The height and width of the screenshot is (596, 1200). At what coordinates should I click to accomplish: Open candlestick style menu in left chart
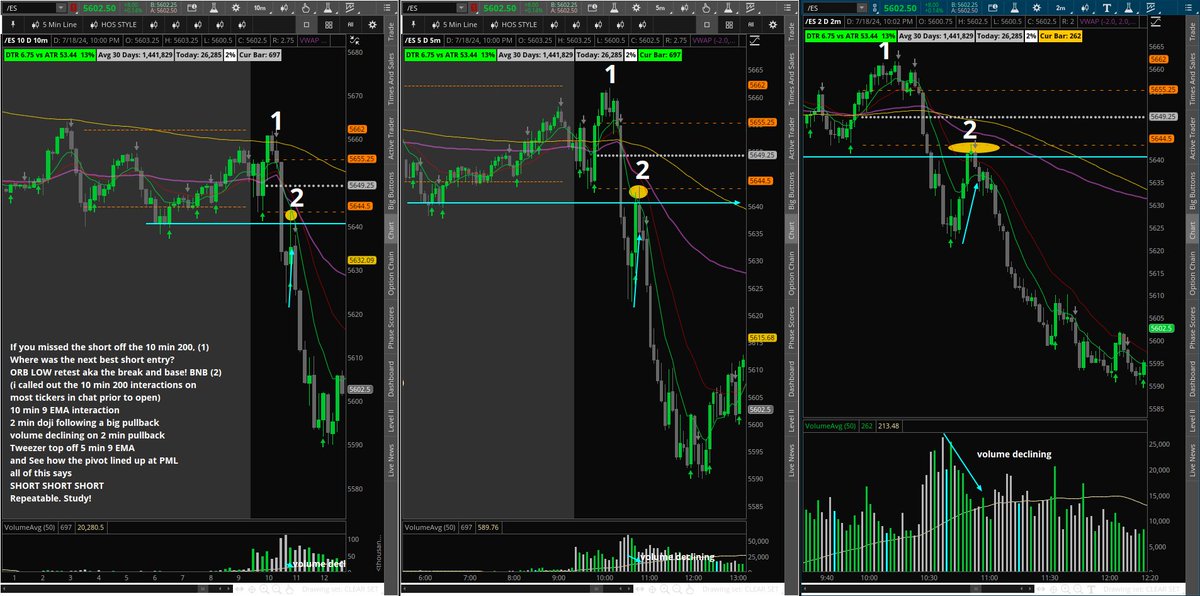284,8
